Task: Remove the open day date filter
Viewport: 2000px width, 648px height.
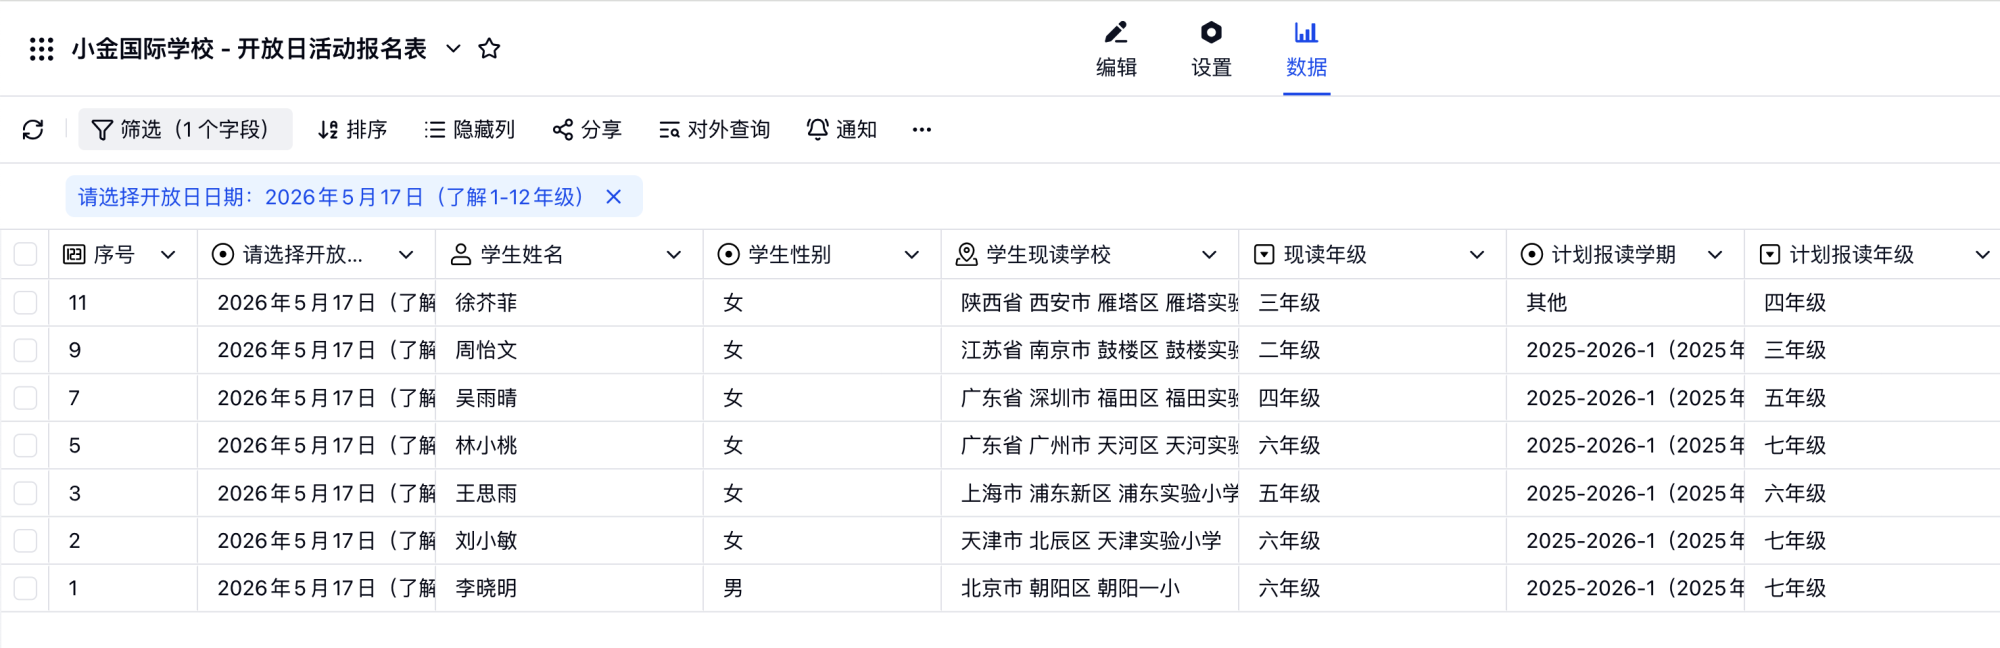Action: pos(614,197)
